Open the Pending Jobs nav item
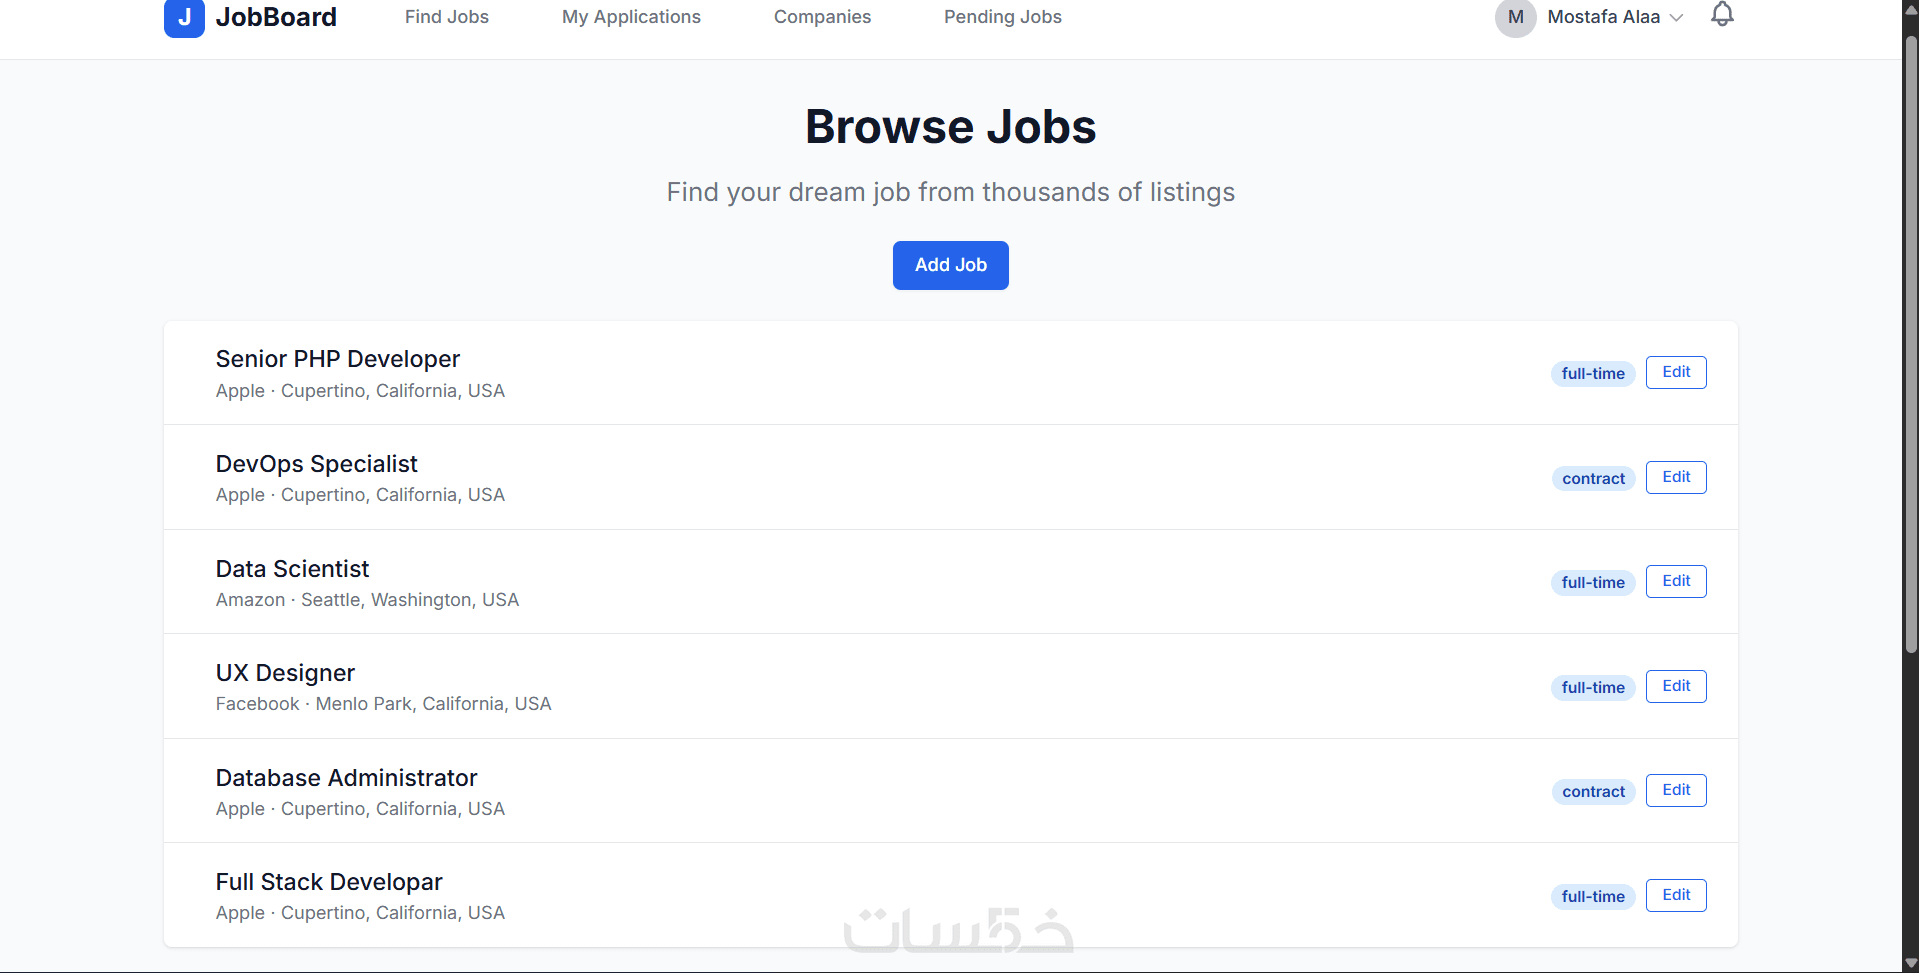The width and height of the screenshot is (1919, 973). (x=1002, y=17)
